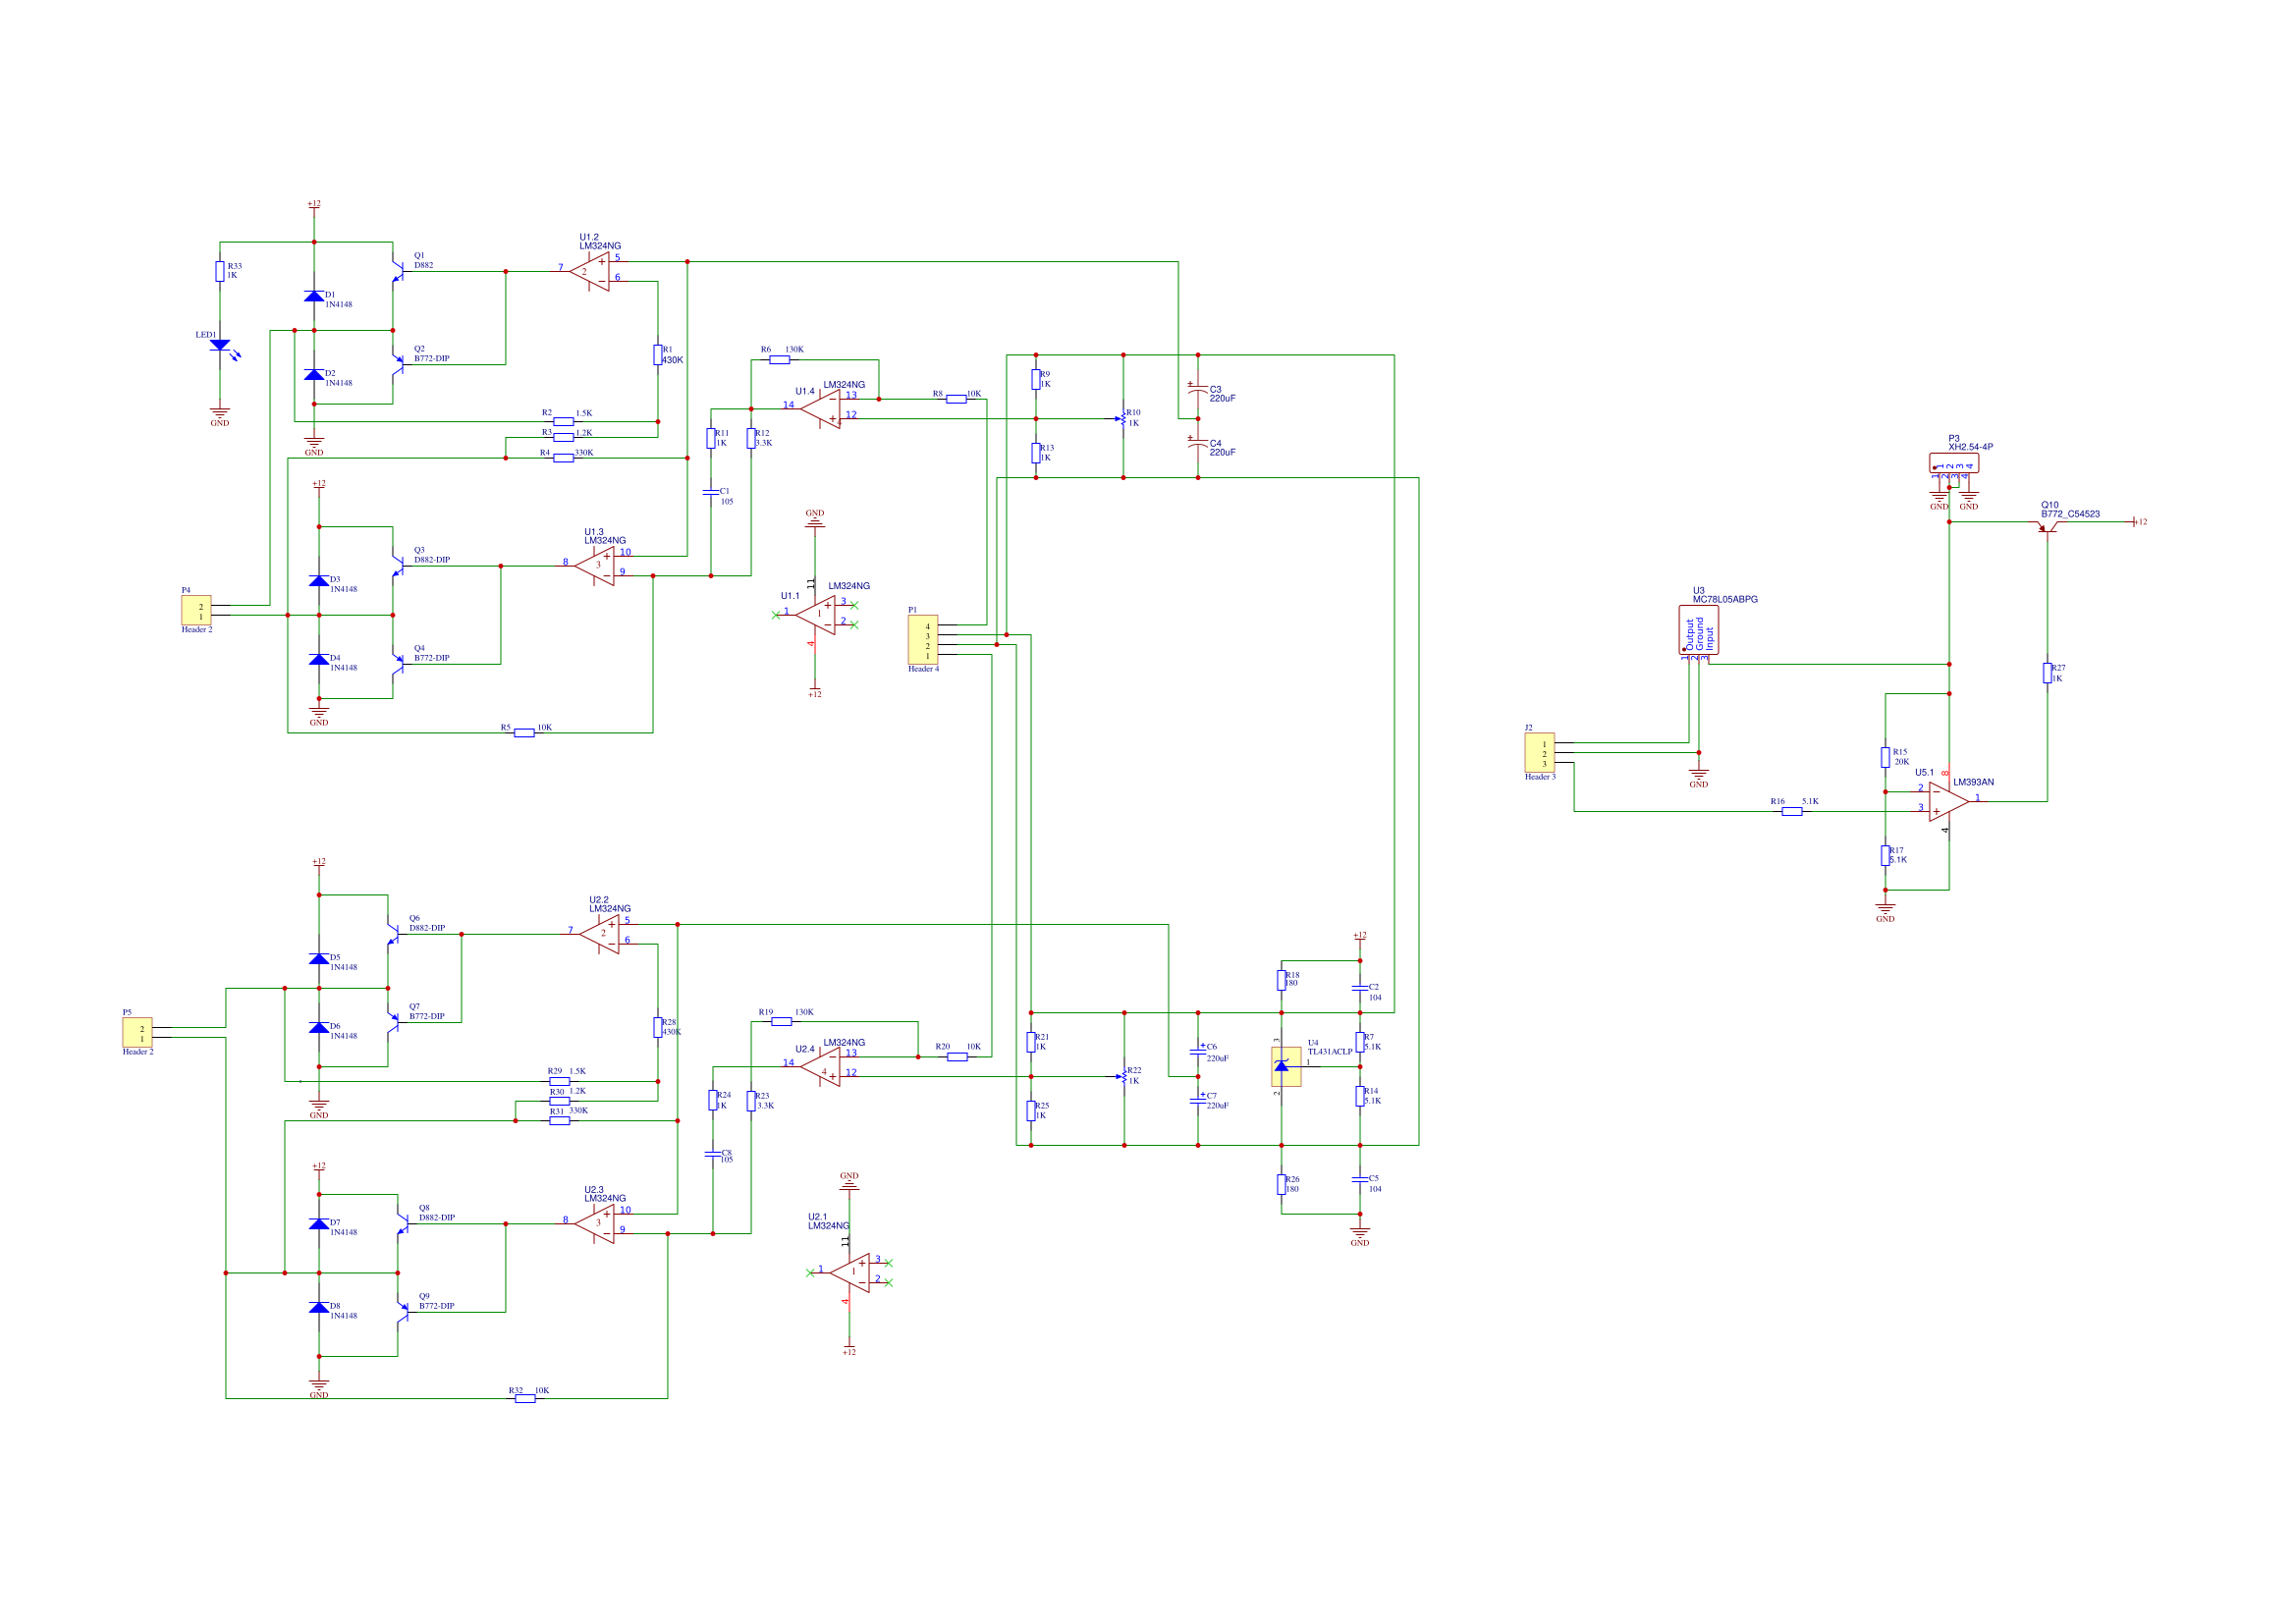The image size is (2296, 1624).
Task: Click the U3 MC78L05ABPG regulator block
Action: coord(1698,631)
